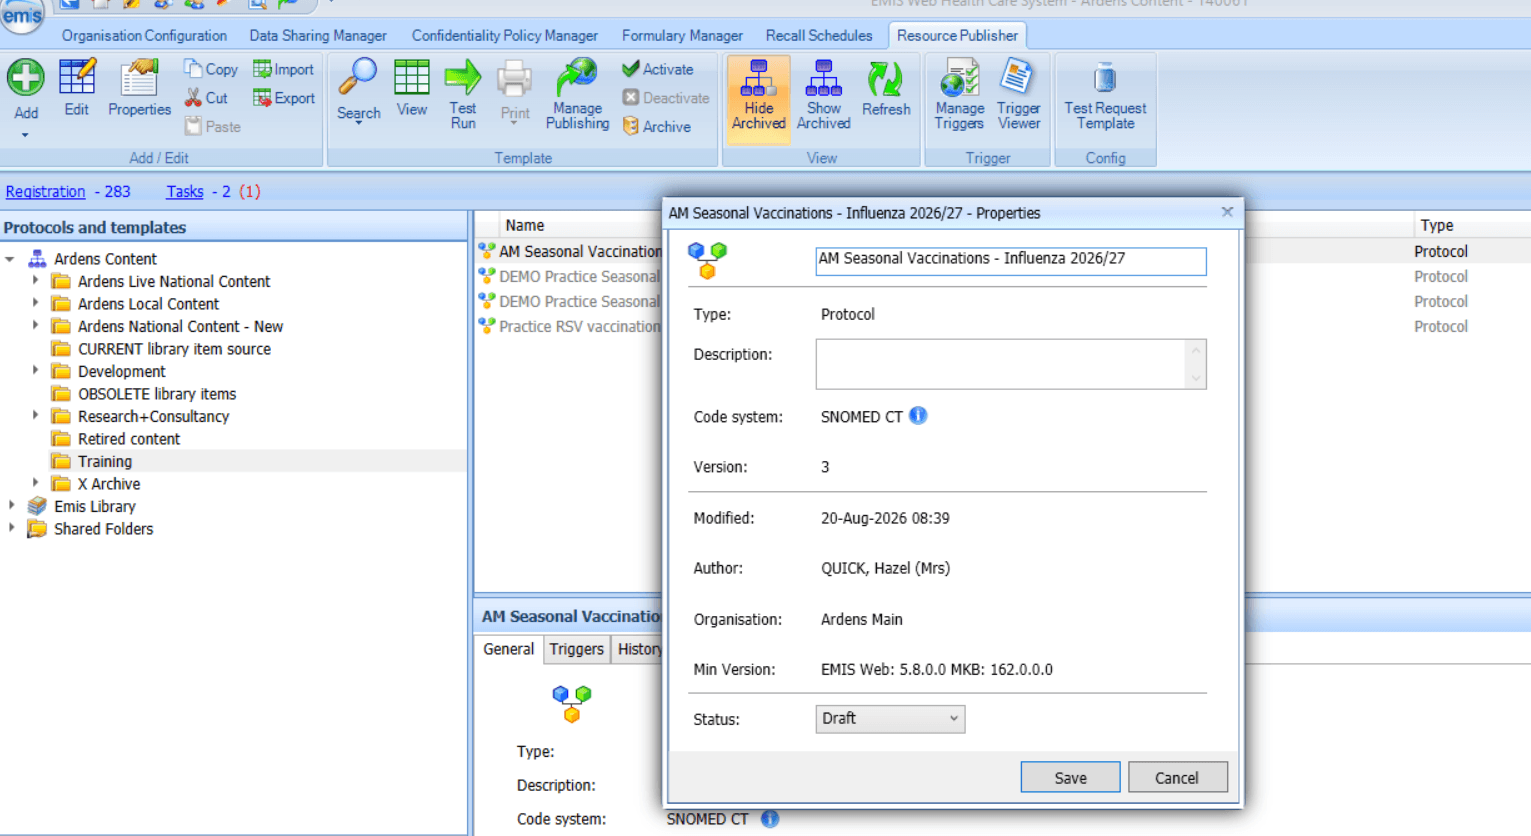The height and width of the screenshot is (836, 1531).
Task: Select the General tab in details pane
Action: (508, 649)
